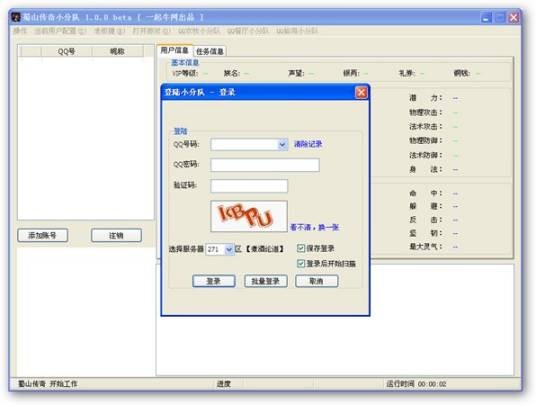536x405 pixels.
Task: Click the 批量登录 button
Action: (x=266, y=281)
